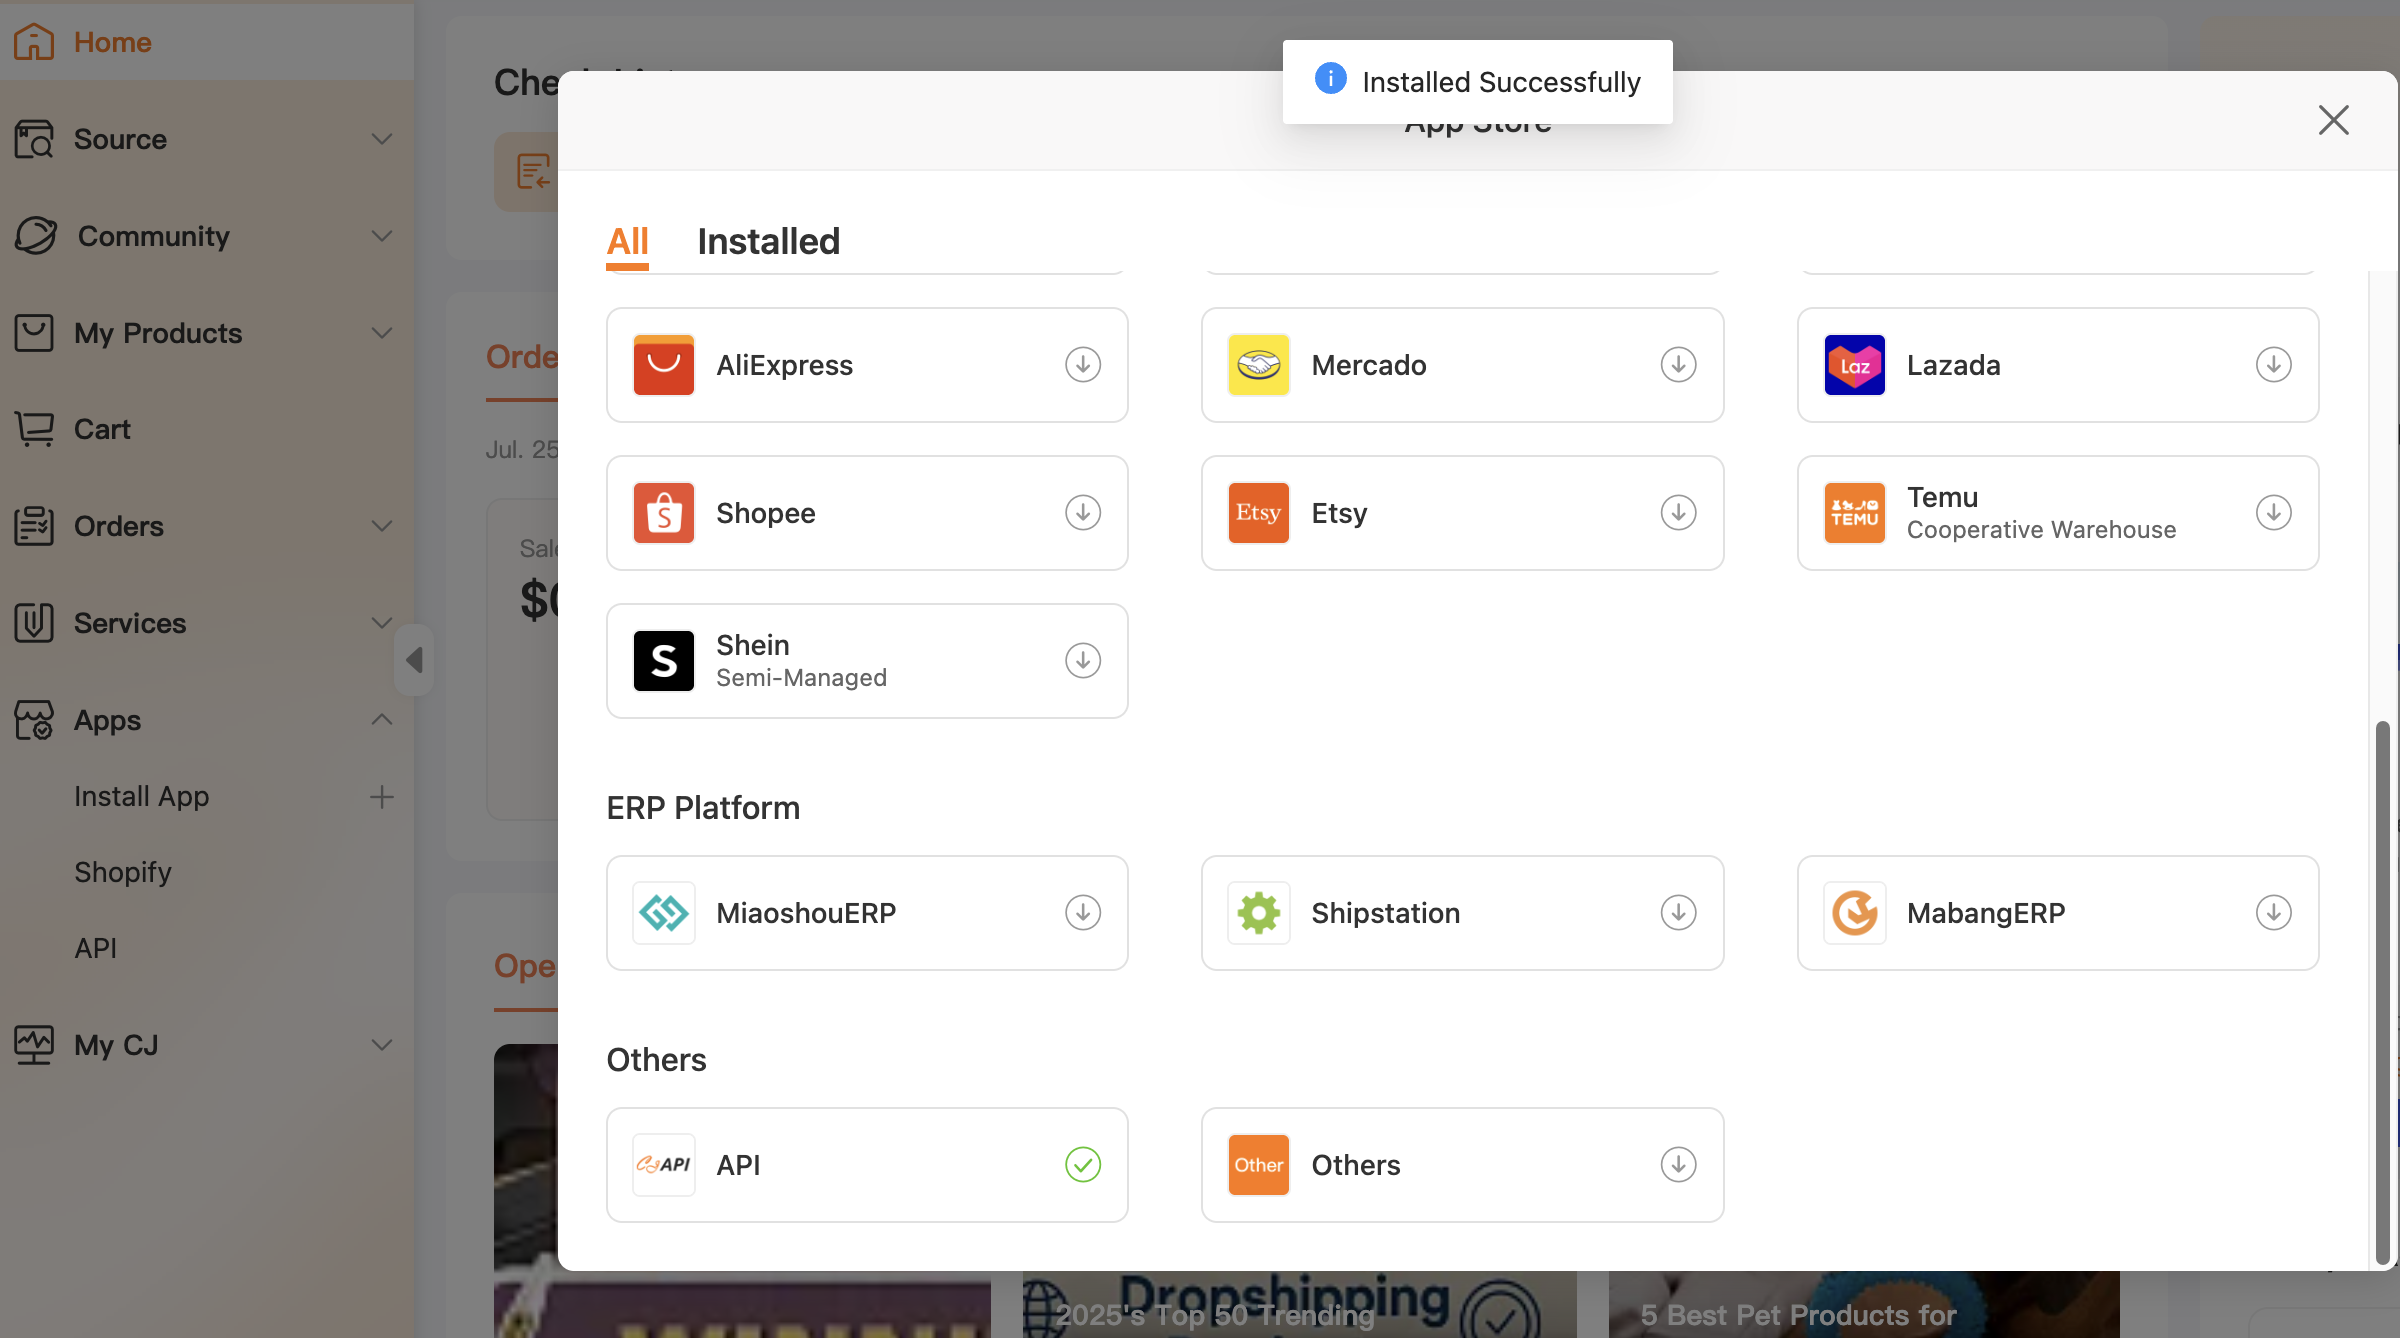
Task: Click the Lazada install download icon
Action: (2273, 365)
